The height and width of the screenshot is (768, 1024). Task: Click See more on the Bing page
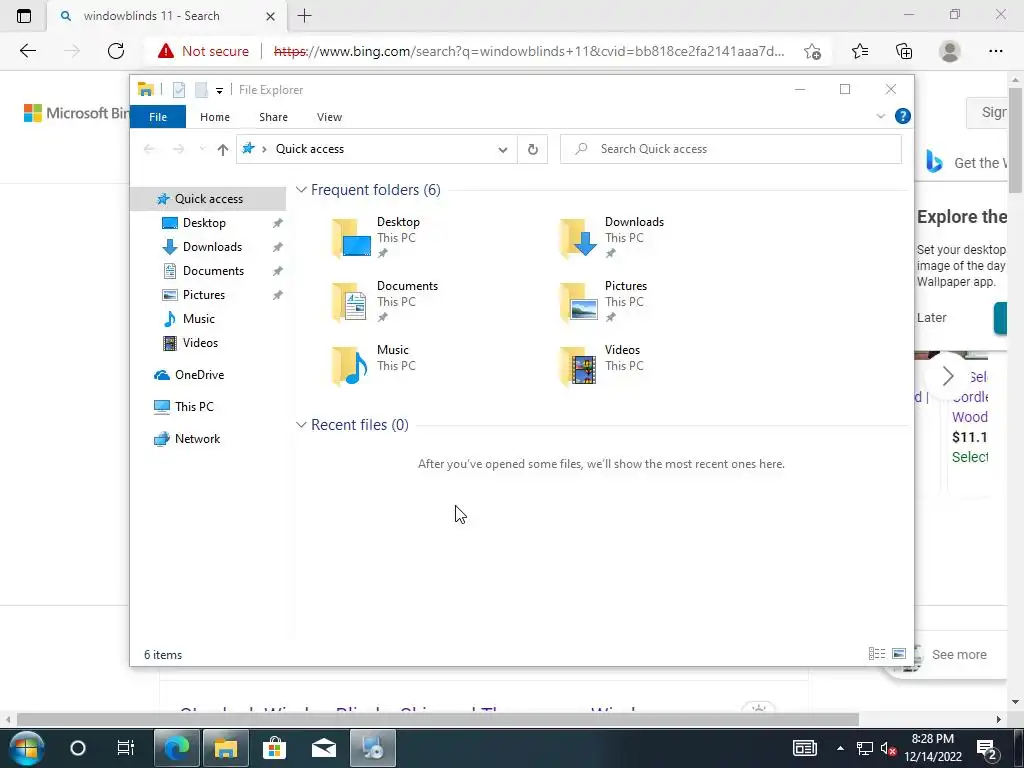959,654
